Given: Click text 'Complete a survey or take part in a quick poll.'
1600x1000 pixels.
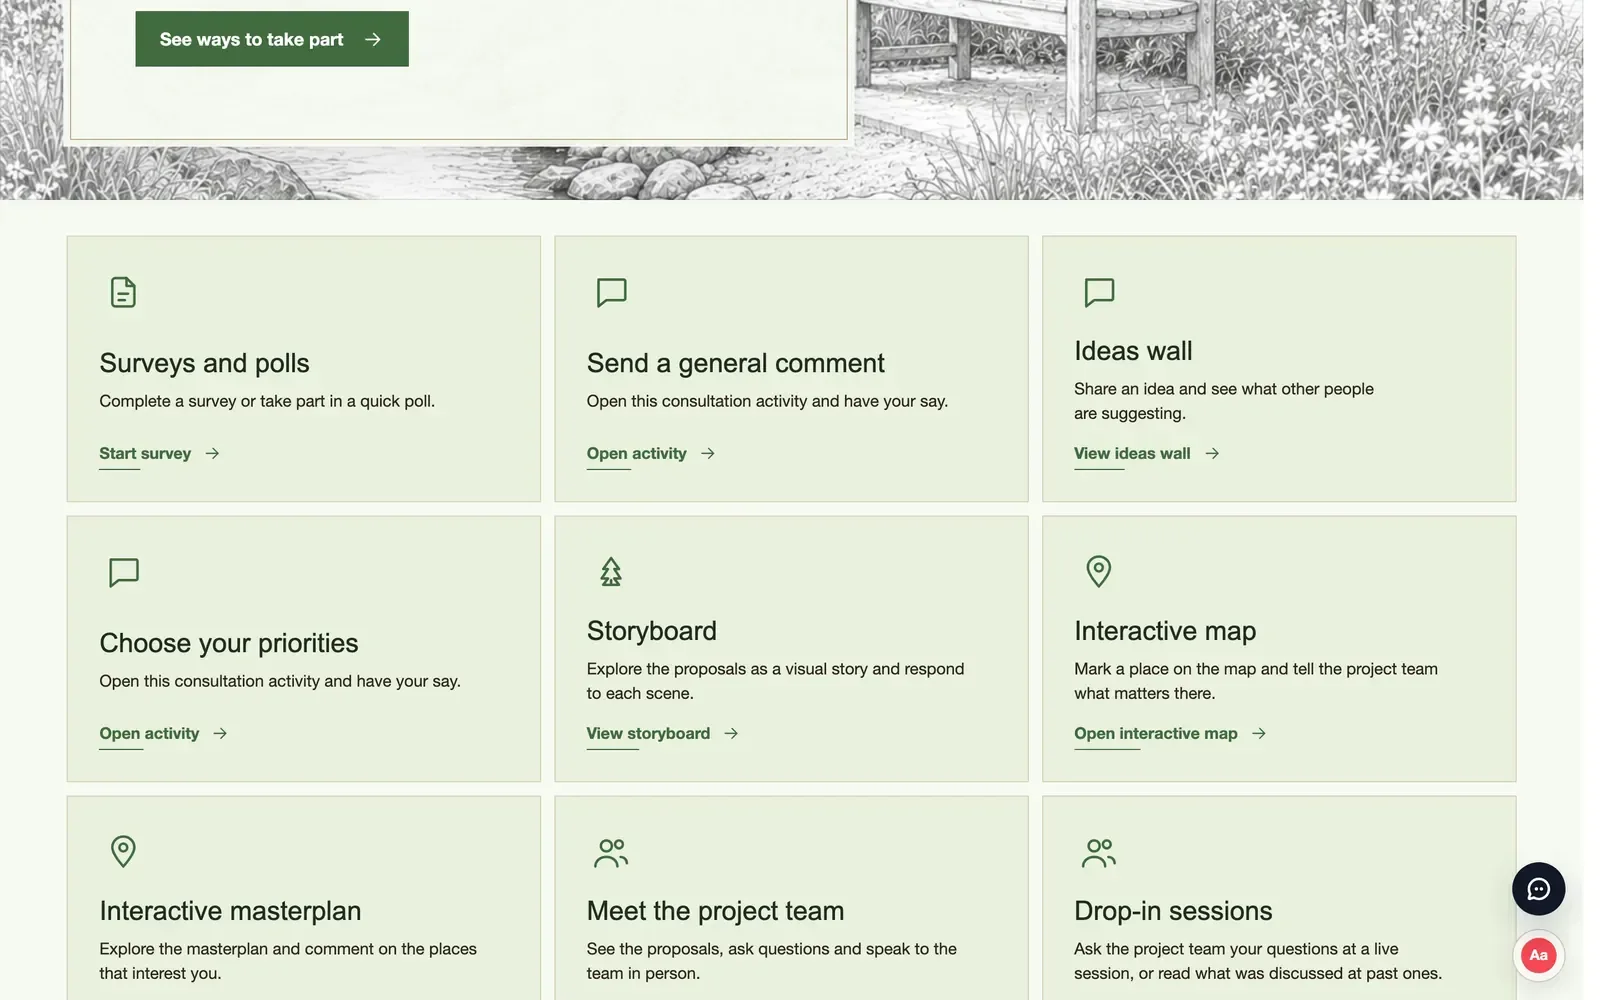Looking at the screenshot, I should coord(267,401).
